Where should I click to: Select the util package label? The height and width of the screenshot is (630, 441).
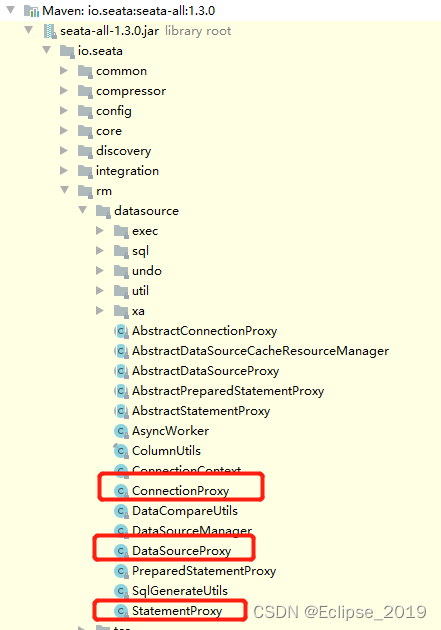(x=141, y=290)
